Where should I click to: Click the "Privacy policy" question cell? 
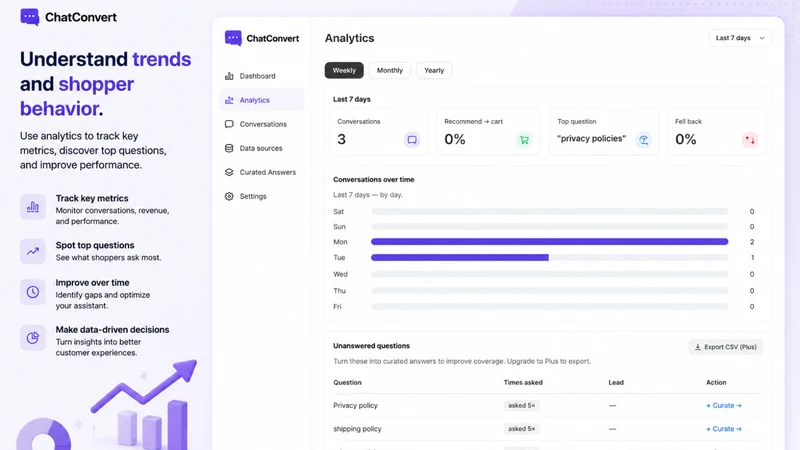pos(356,406)
